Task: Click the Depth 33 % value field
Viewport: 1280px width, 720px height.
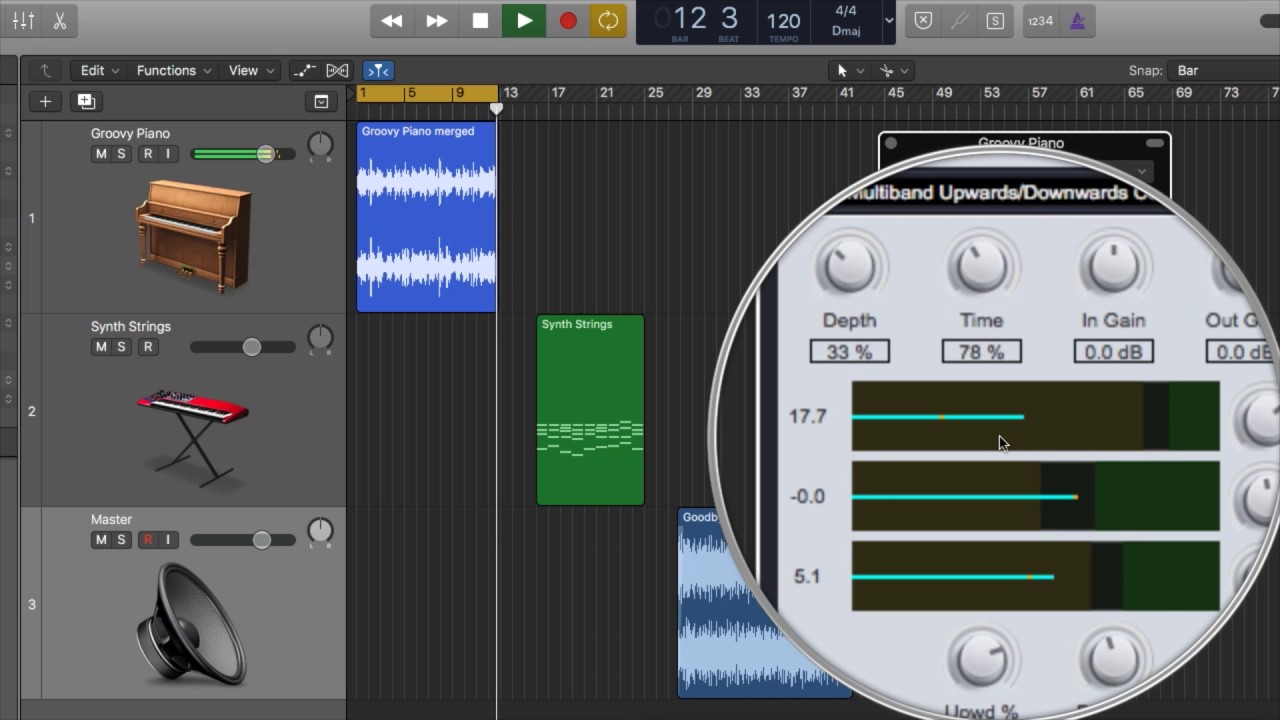Action: coord(850,352)
